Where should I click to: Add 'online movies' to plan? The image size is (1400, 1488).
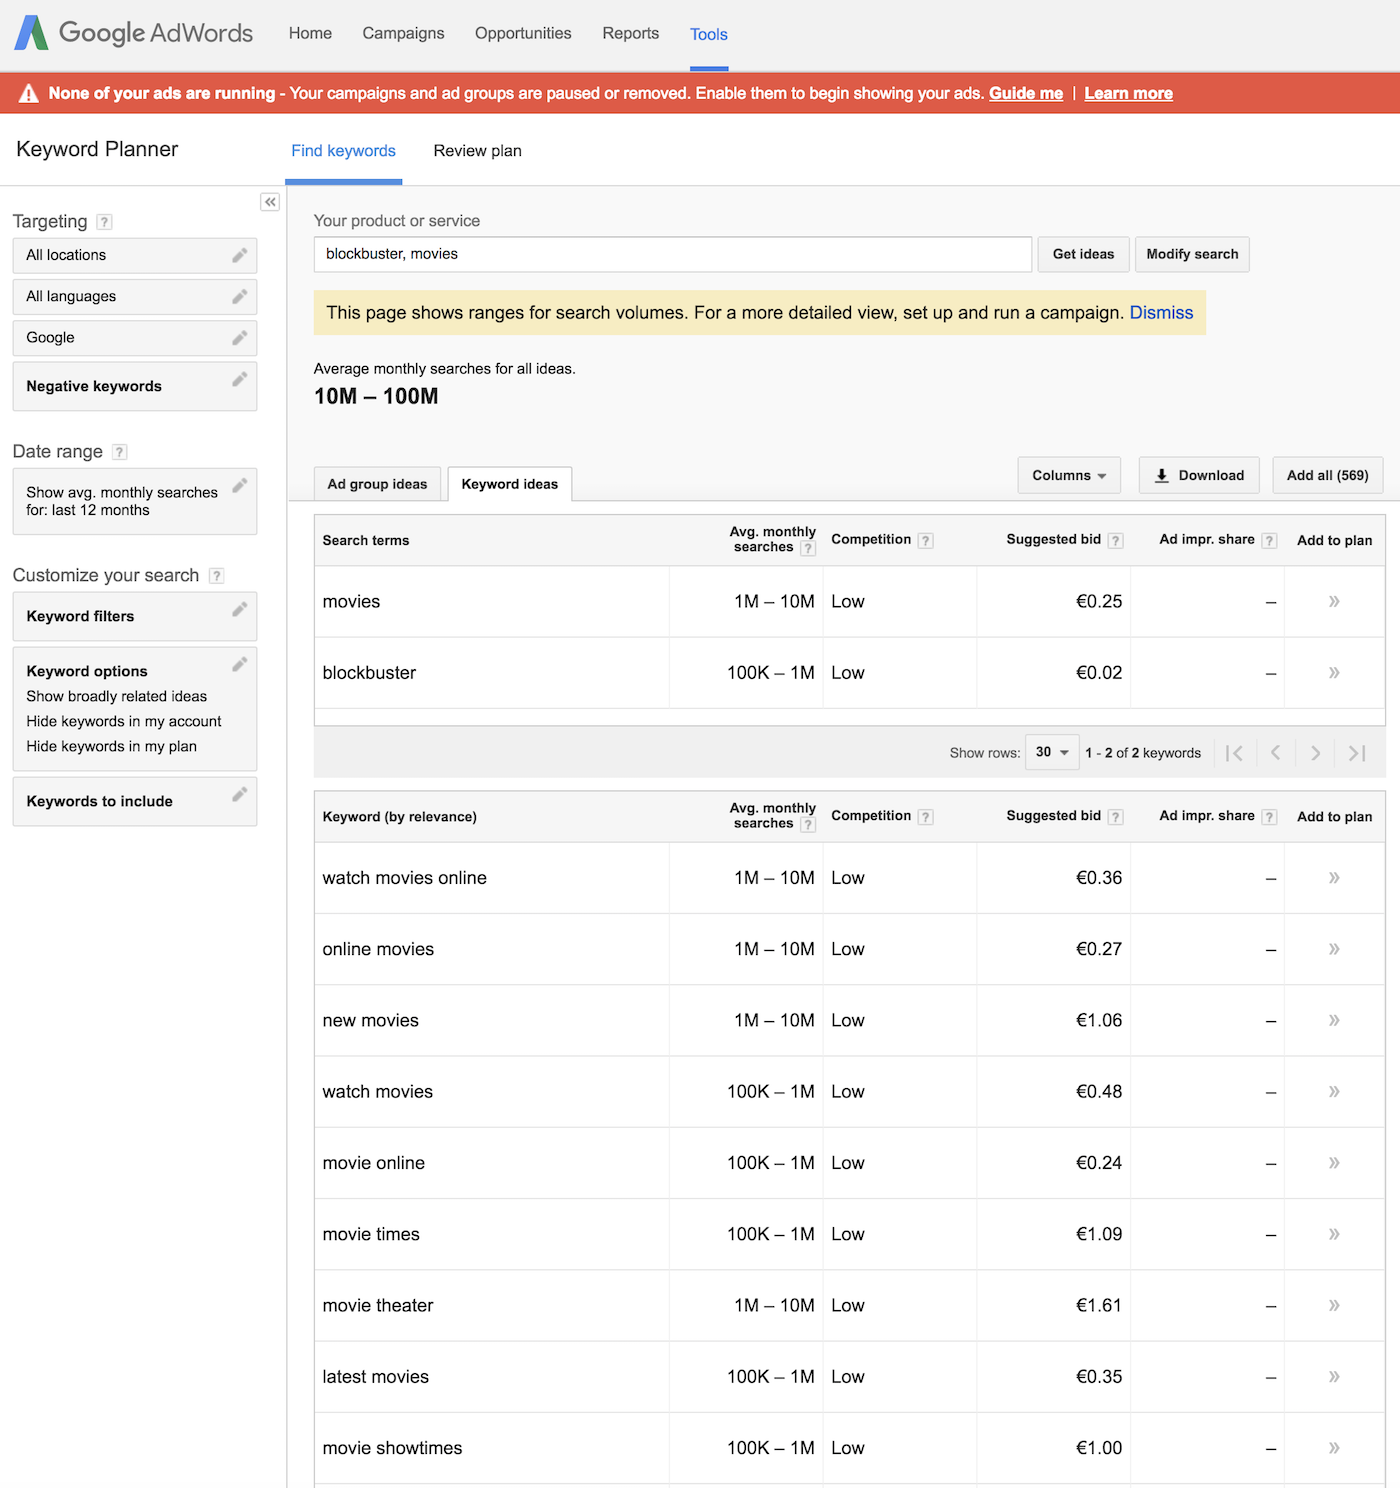coord(1334,949)
